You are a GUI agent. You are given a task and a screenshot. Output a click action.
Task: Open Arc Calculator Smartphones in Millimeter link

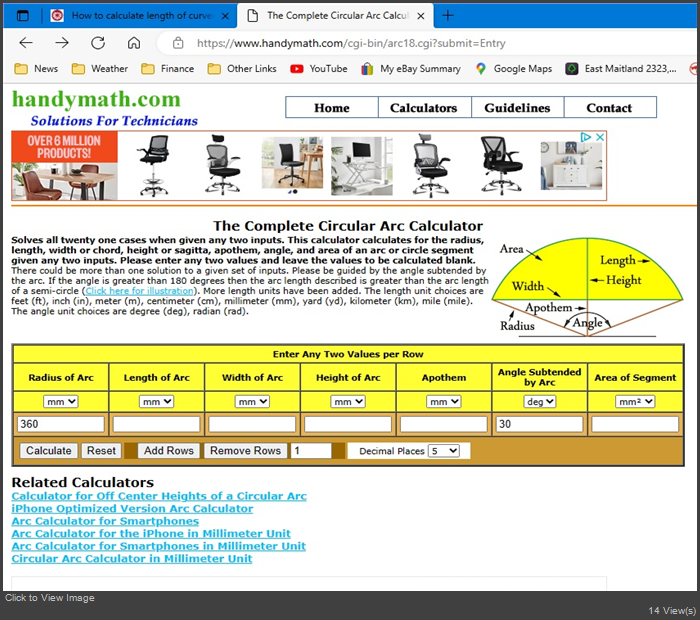point(158,546)
